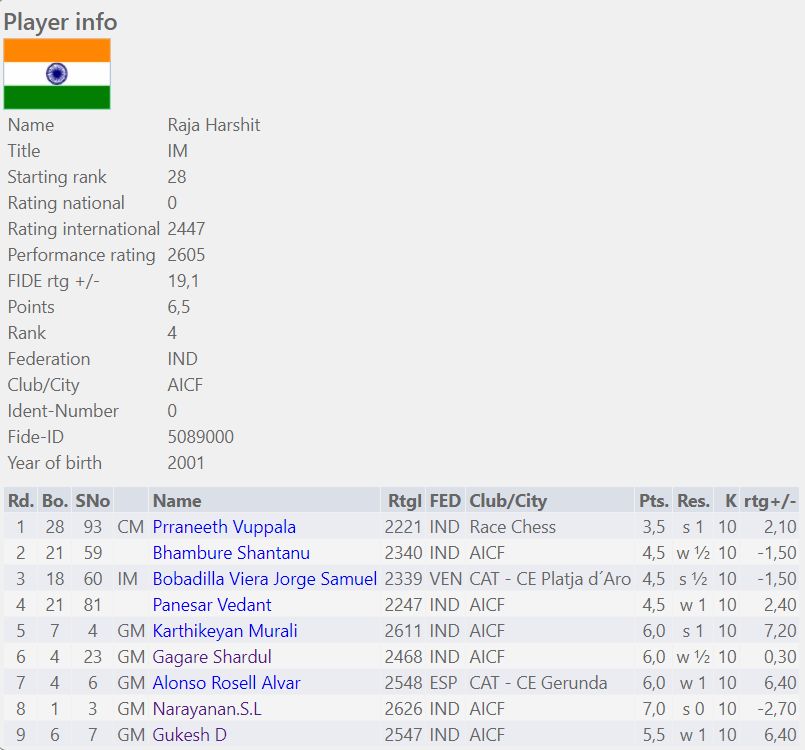
Task: Open Gukesh D player link
Action: click(189, 735)
